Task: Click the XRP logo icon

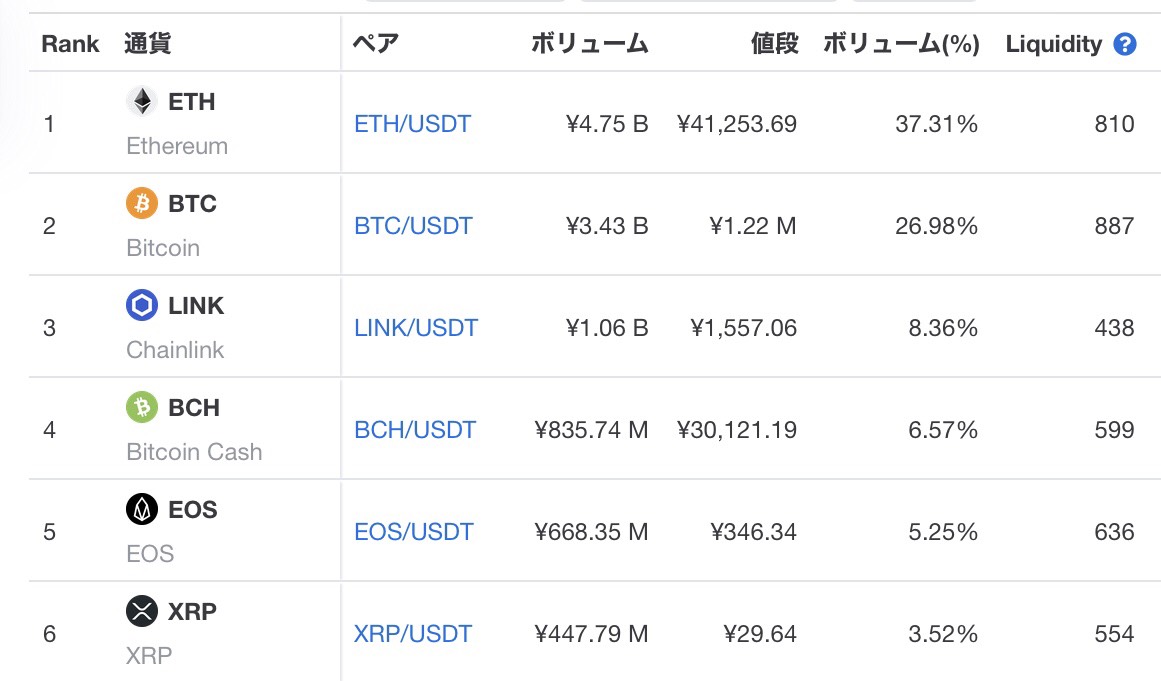Action: (141, 611)
